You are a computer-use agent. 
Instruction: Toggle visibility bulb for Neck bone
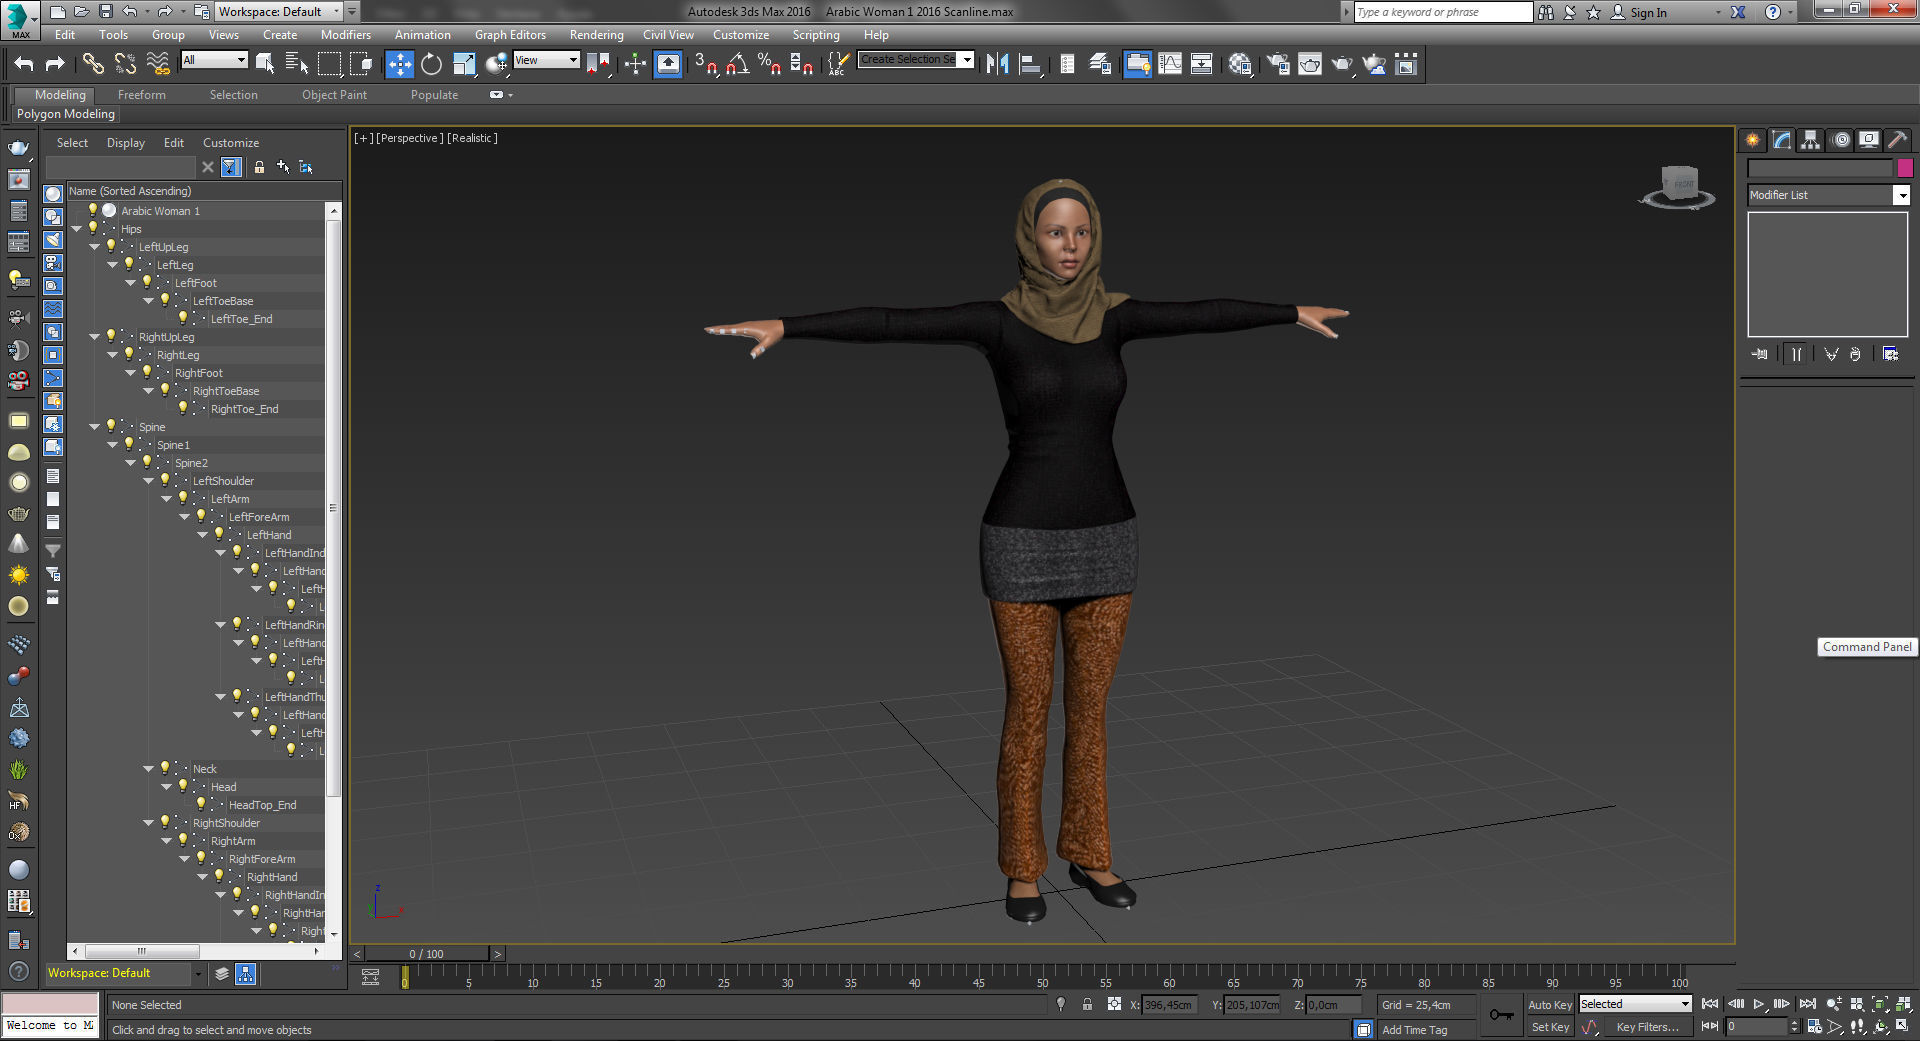pos(165,768)
